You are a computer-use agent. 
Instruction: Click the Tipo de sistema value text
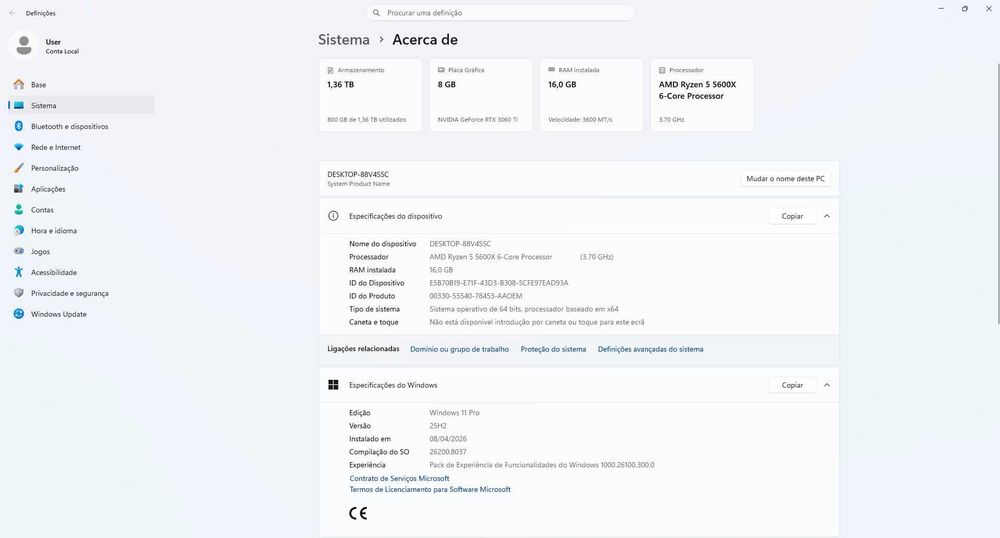(x=524, y=309)
